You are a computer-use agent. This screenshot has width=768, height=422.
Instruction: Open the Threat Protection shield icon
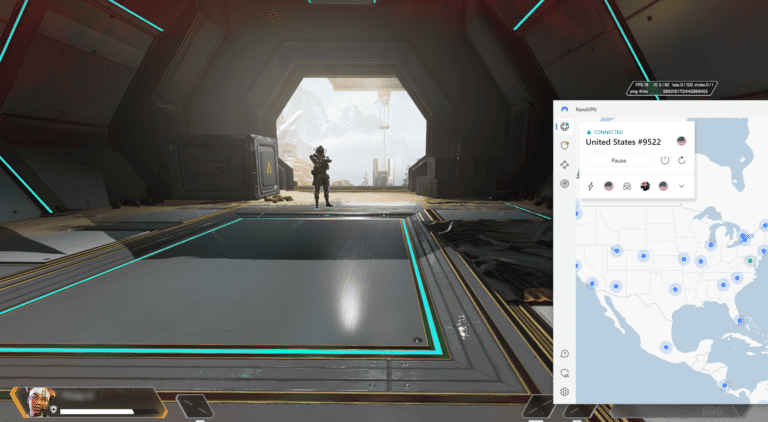point(565,145)
